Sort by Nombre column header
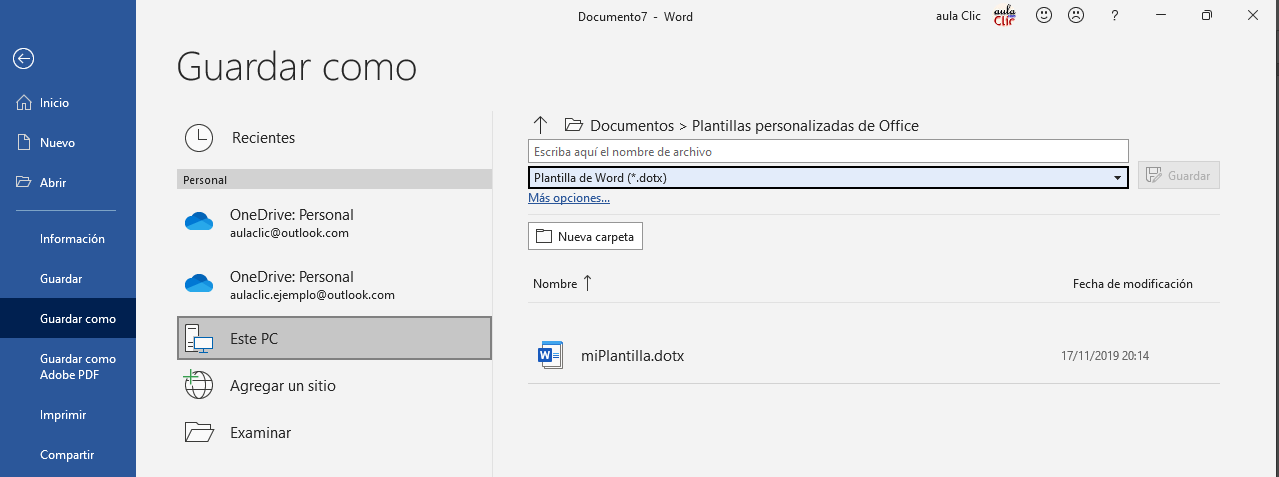The height and width of the screenshot is (477, 1279). click(x=555, y=284)
